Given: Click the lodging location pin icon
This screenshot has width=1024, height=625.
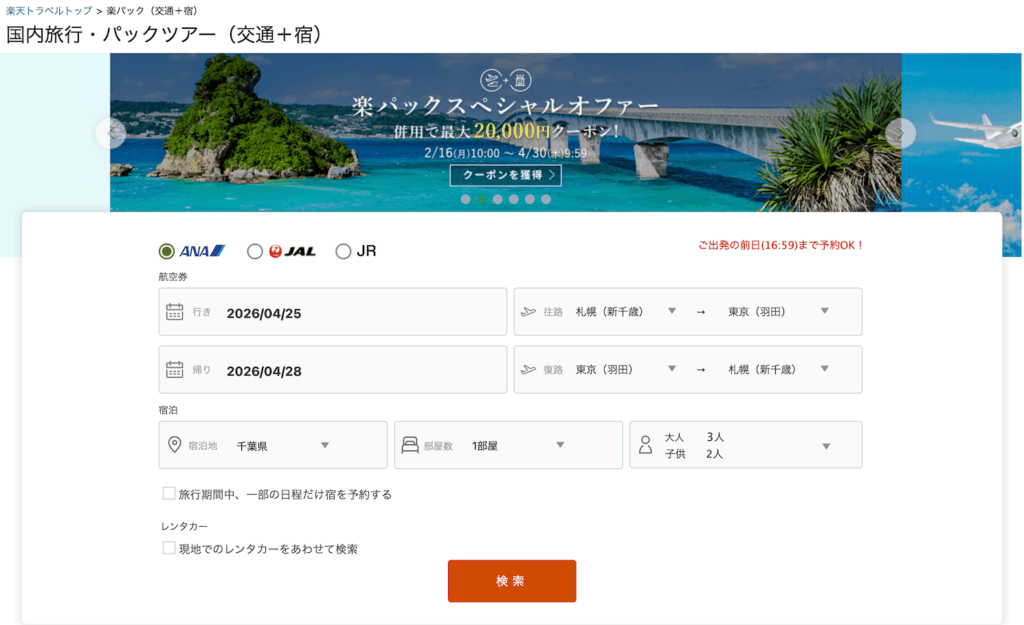Looking at the screenshot, I should tap(175, 445).
